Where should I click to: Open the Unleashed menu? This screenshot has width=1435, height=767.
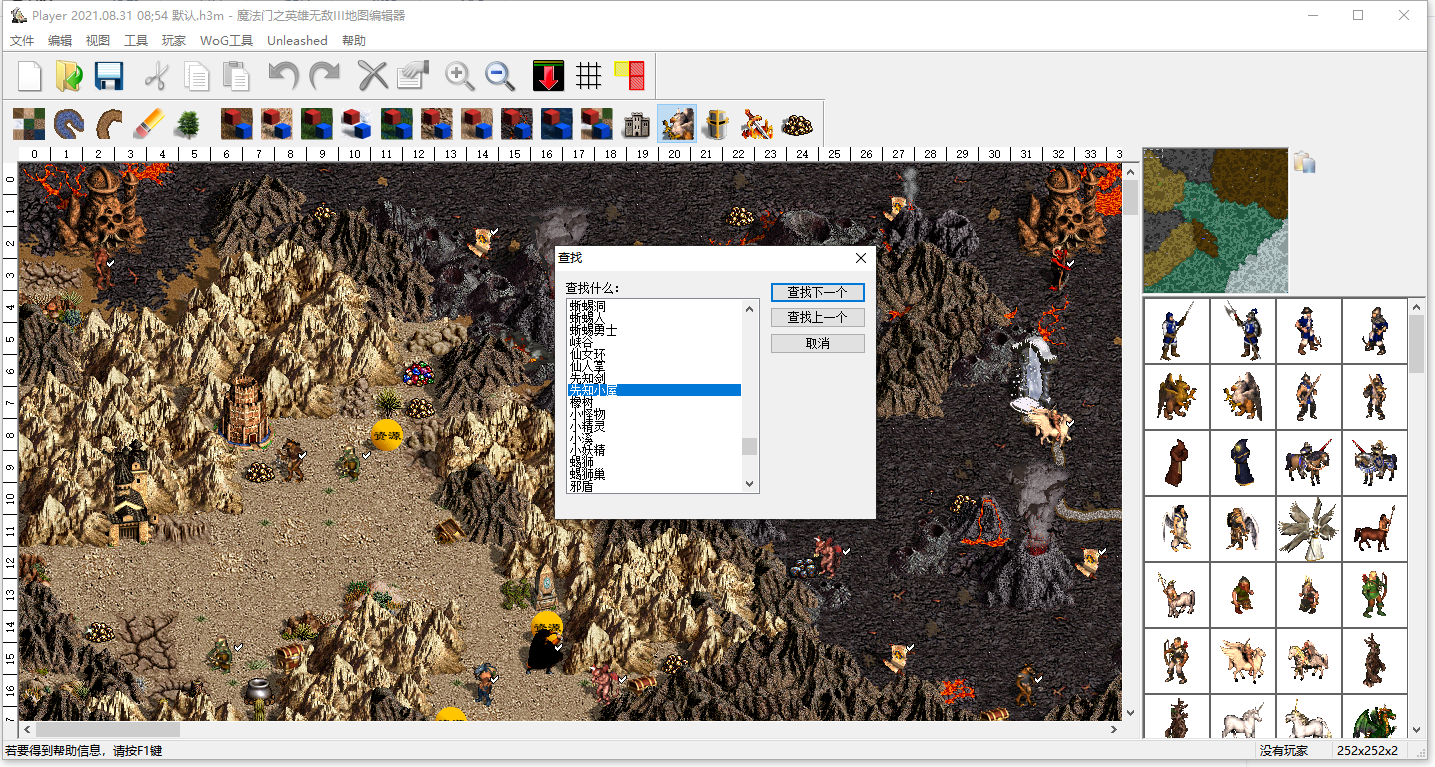[297, 41]
